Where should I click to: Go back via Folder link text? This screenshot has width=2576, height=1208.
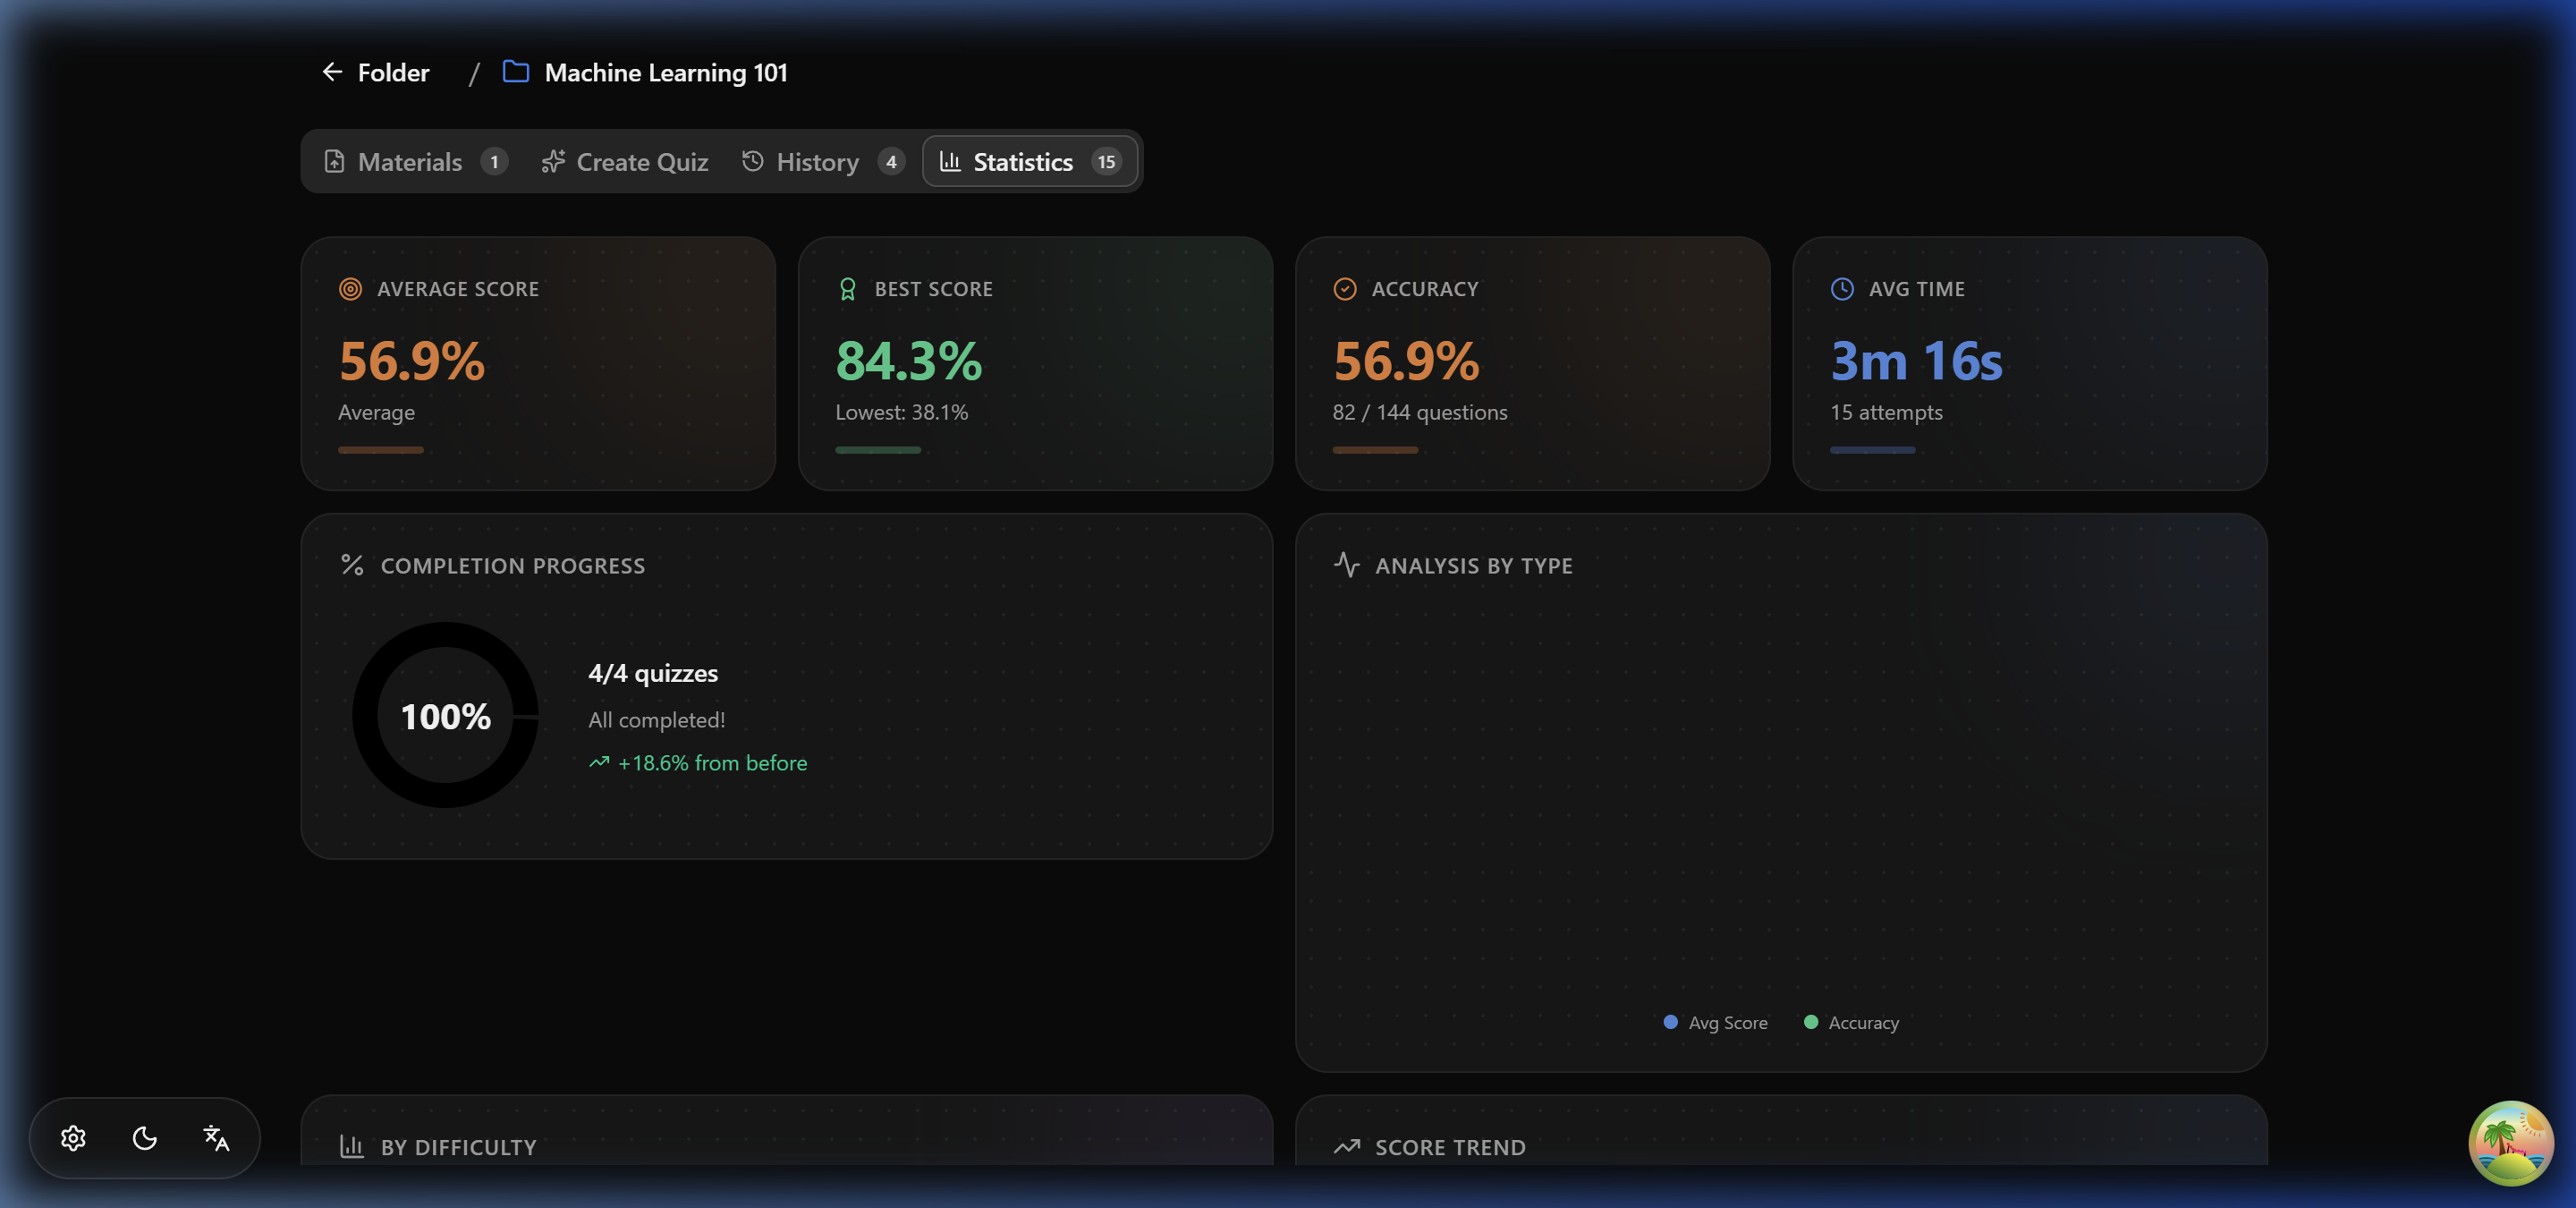point(393,73)
